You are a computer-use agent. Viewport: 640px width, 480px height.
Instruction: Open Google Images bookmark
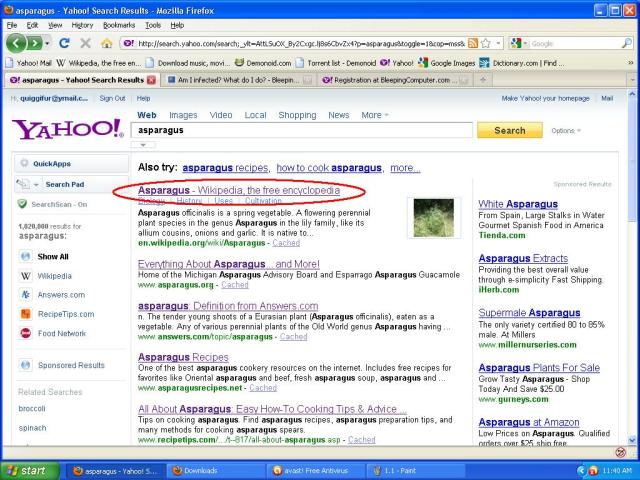(447, 63)
